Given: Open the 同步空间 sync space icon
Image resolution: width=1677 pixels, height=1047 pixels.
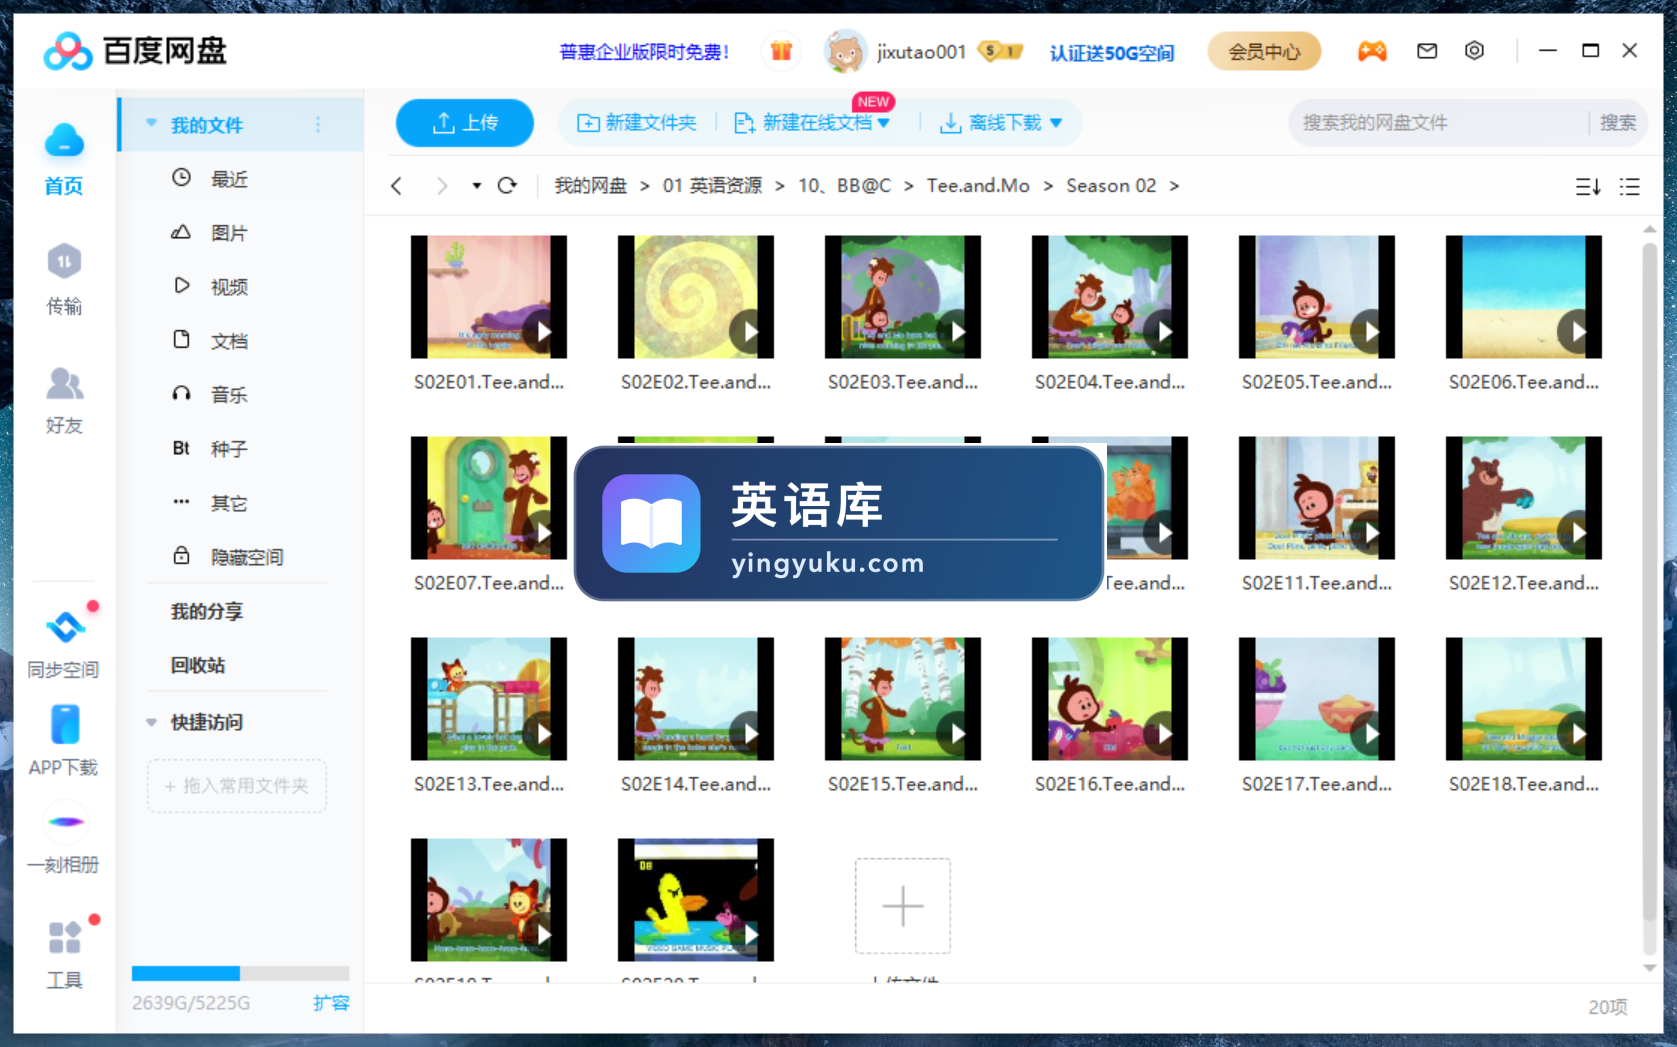Looking at the screenshot, I should pos(65,627).
